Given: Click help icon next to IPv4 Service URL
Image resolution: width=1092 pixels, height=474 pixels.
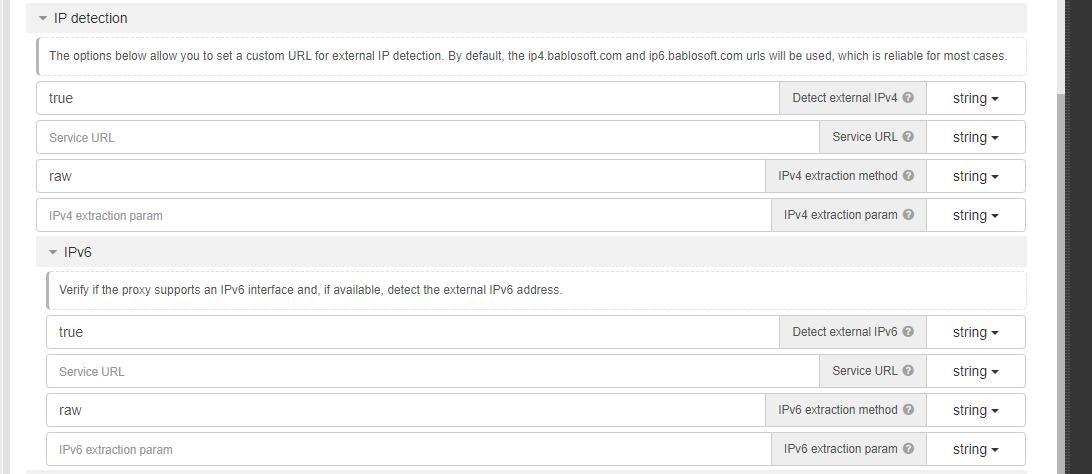Looking at the screenshot, I should [x=908, y=137].
